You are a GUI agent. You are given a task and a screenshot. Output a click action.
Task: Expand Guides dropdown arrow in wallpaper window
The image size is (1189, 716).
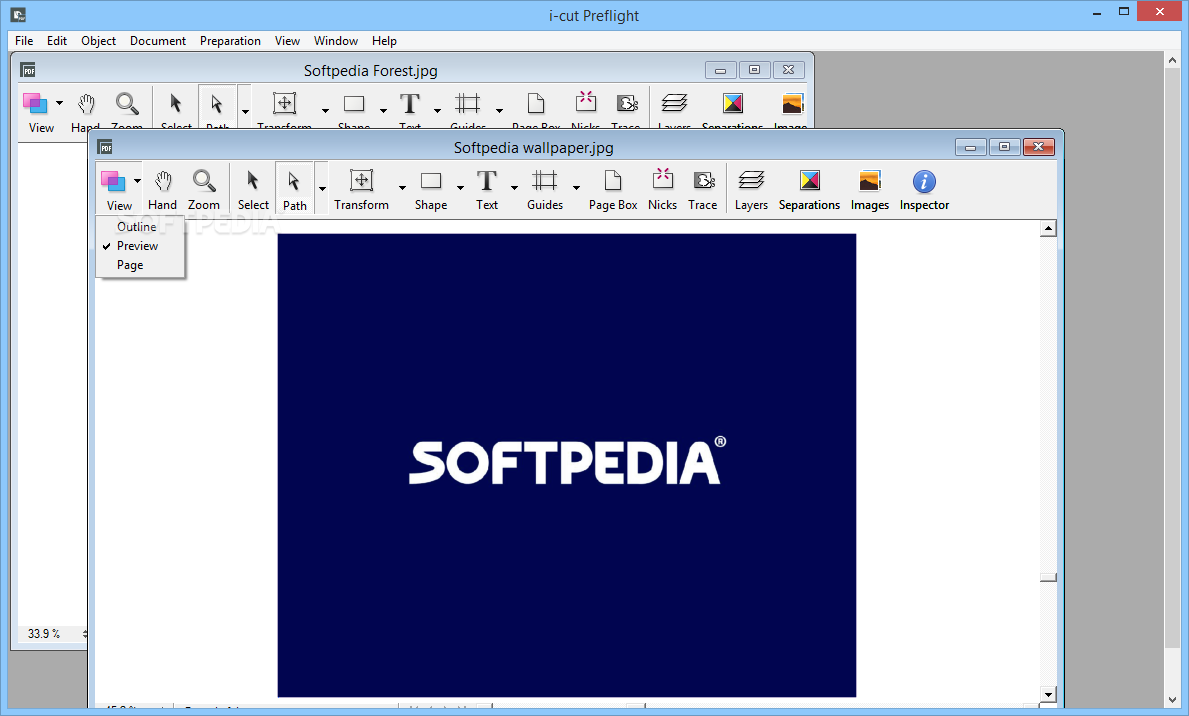[x=576, y=187]
